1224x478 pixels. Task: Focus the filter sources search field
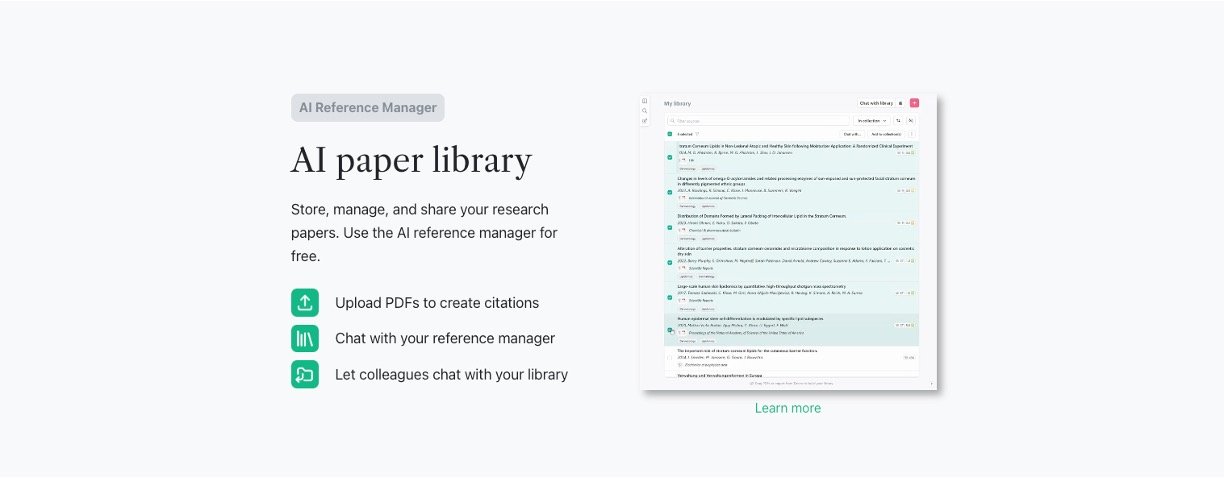click(760, 120)
